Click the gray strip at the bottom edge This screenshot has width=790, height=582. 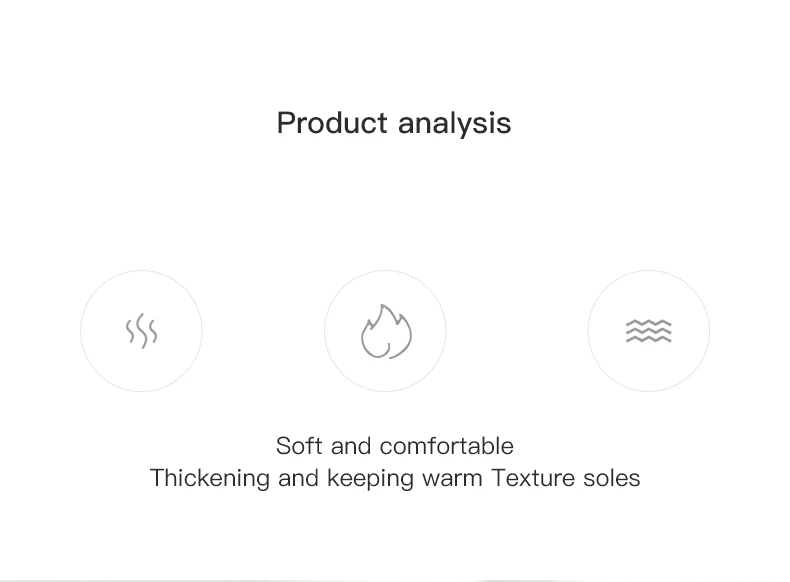395,580
